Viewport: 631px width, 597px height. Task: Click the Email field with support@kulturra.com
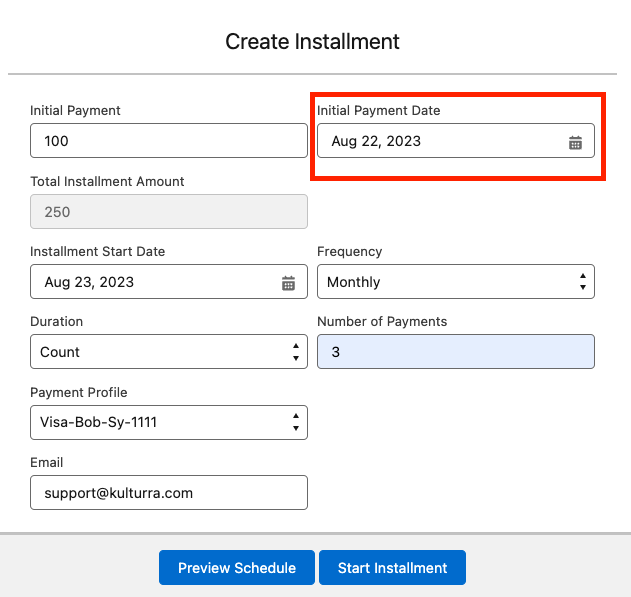tap(168, 493)
